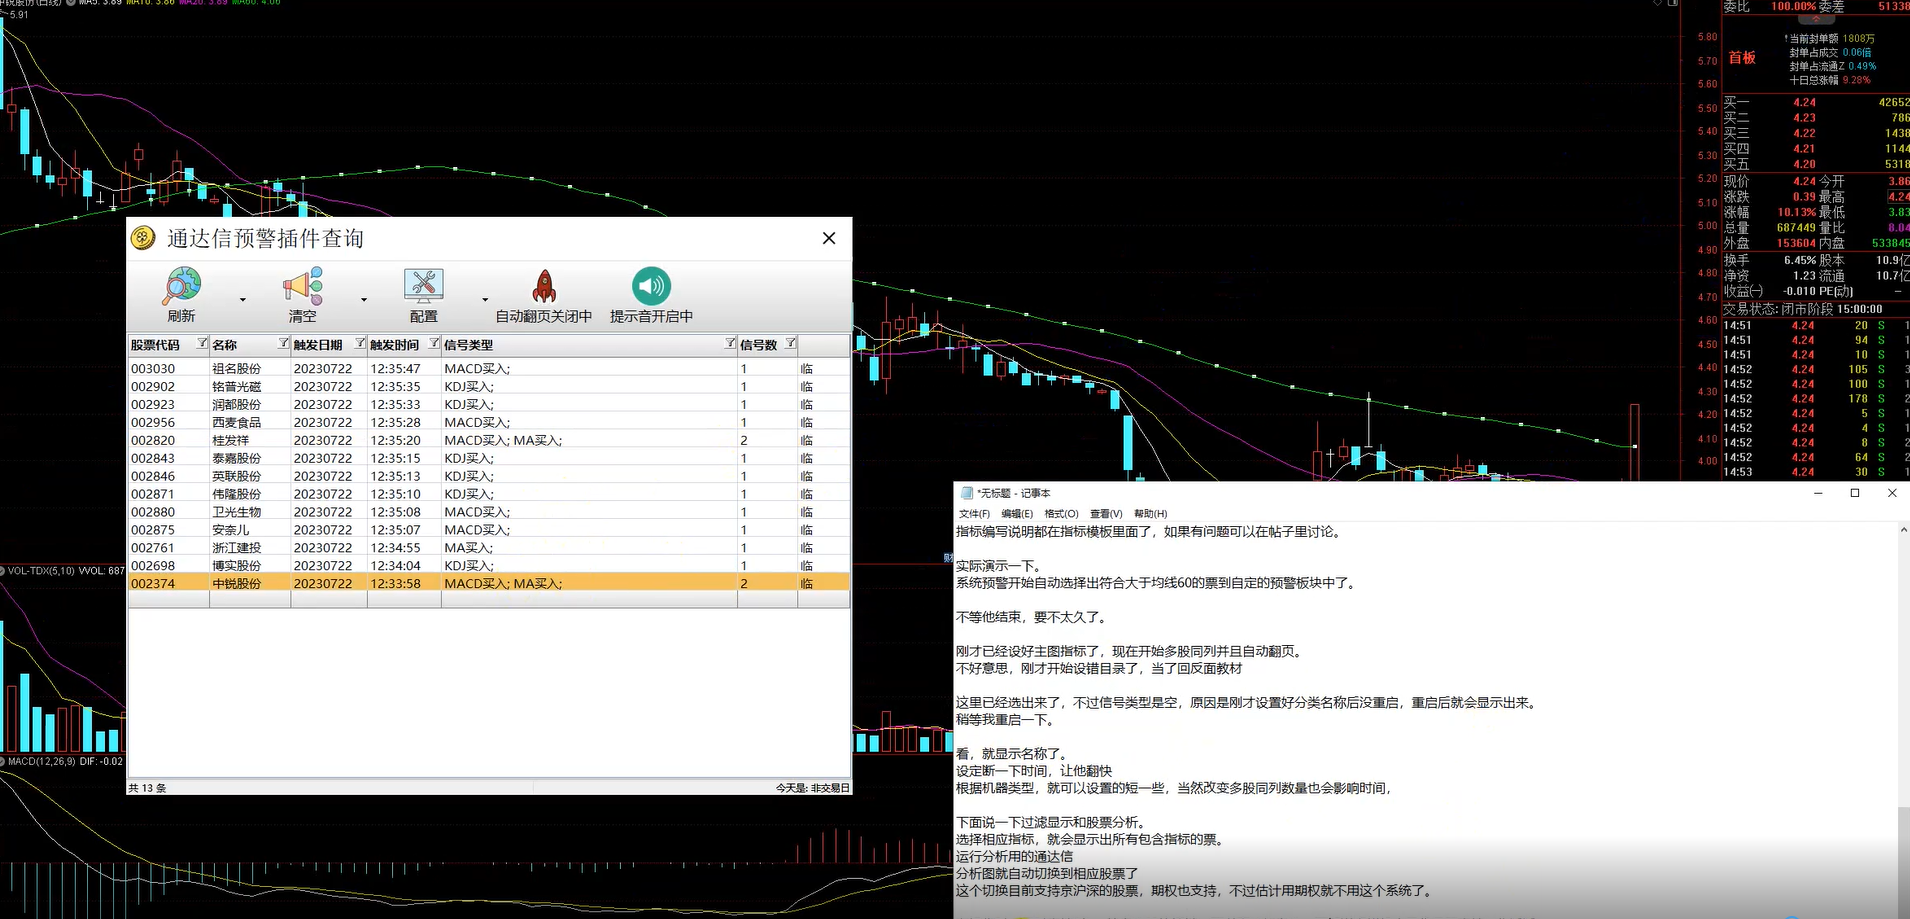The image size is (1910, 919).
Task: Select 安奈儿 name cell
Action: [x=231, y=530]
